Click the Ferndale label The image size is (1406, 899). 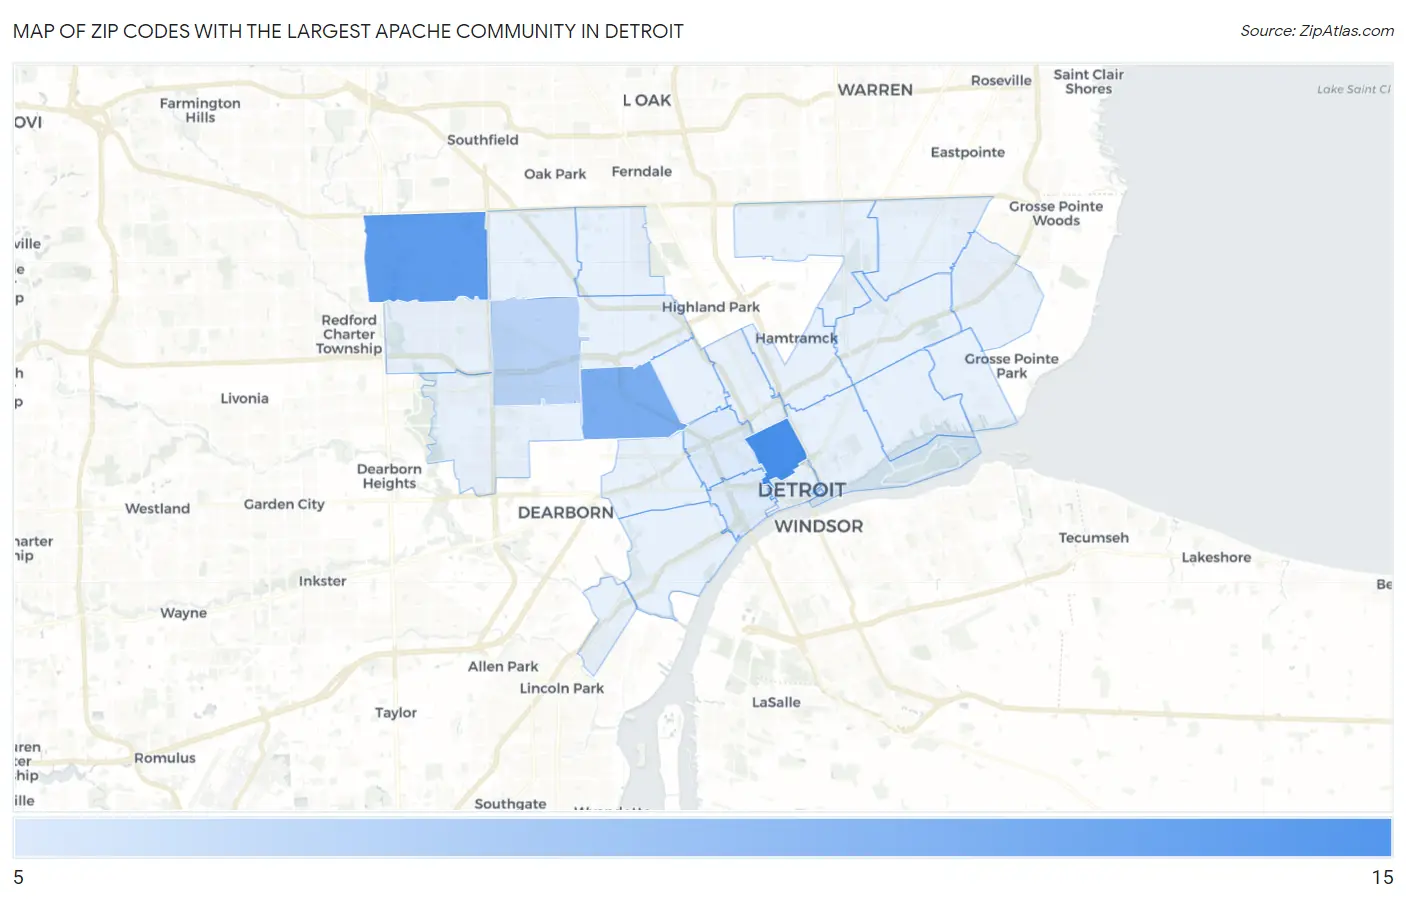point(641,171)
